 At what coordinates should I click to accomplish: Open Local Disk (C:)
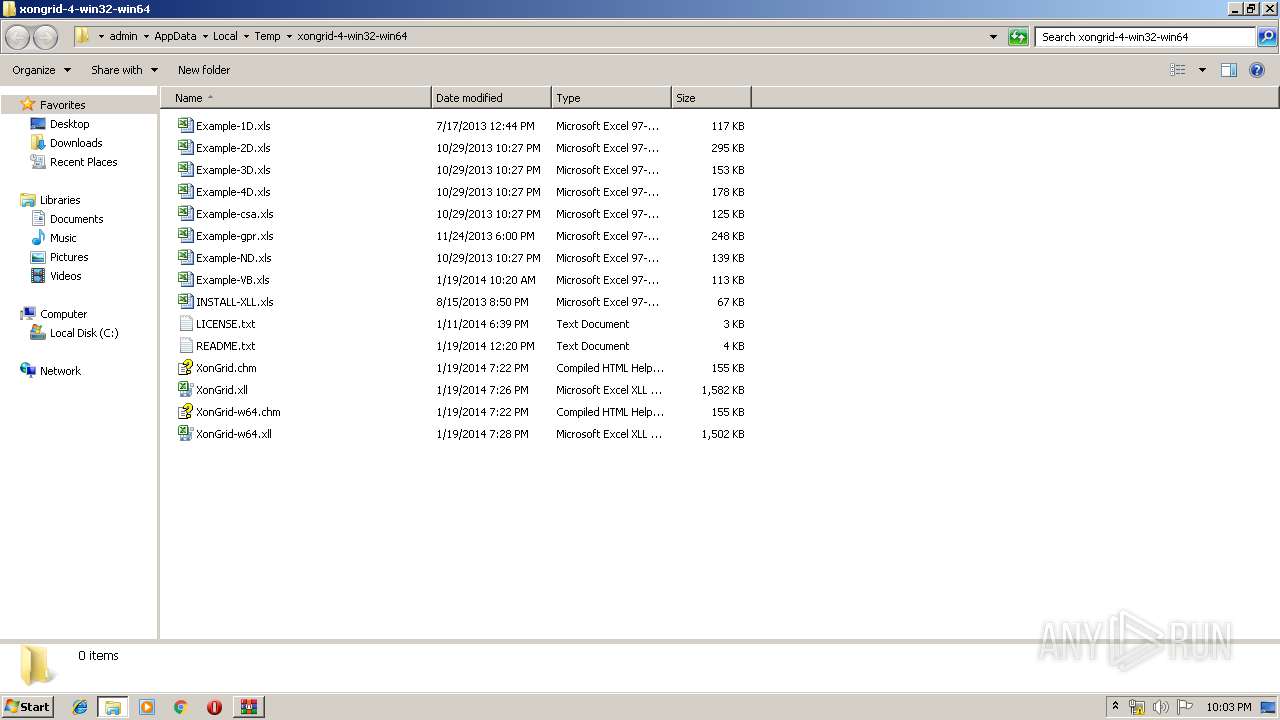tap(84, 333)
